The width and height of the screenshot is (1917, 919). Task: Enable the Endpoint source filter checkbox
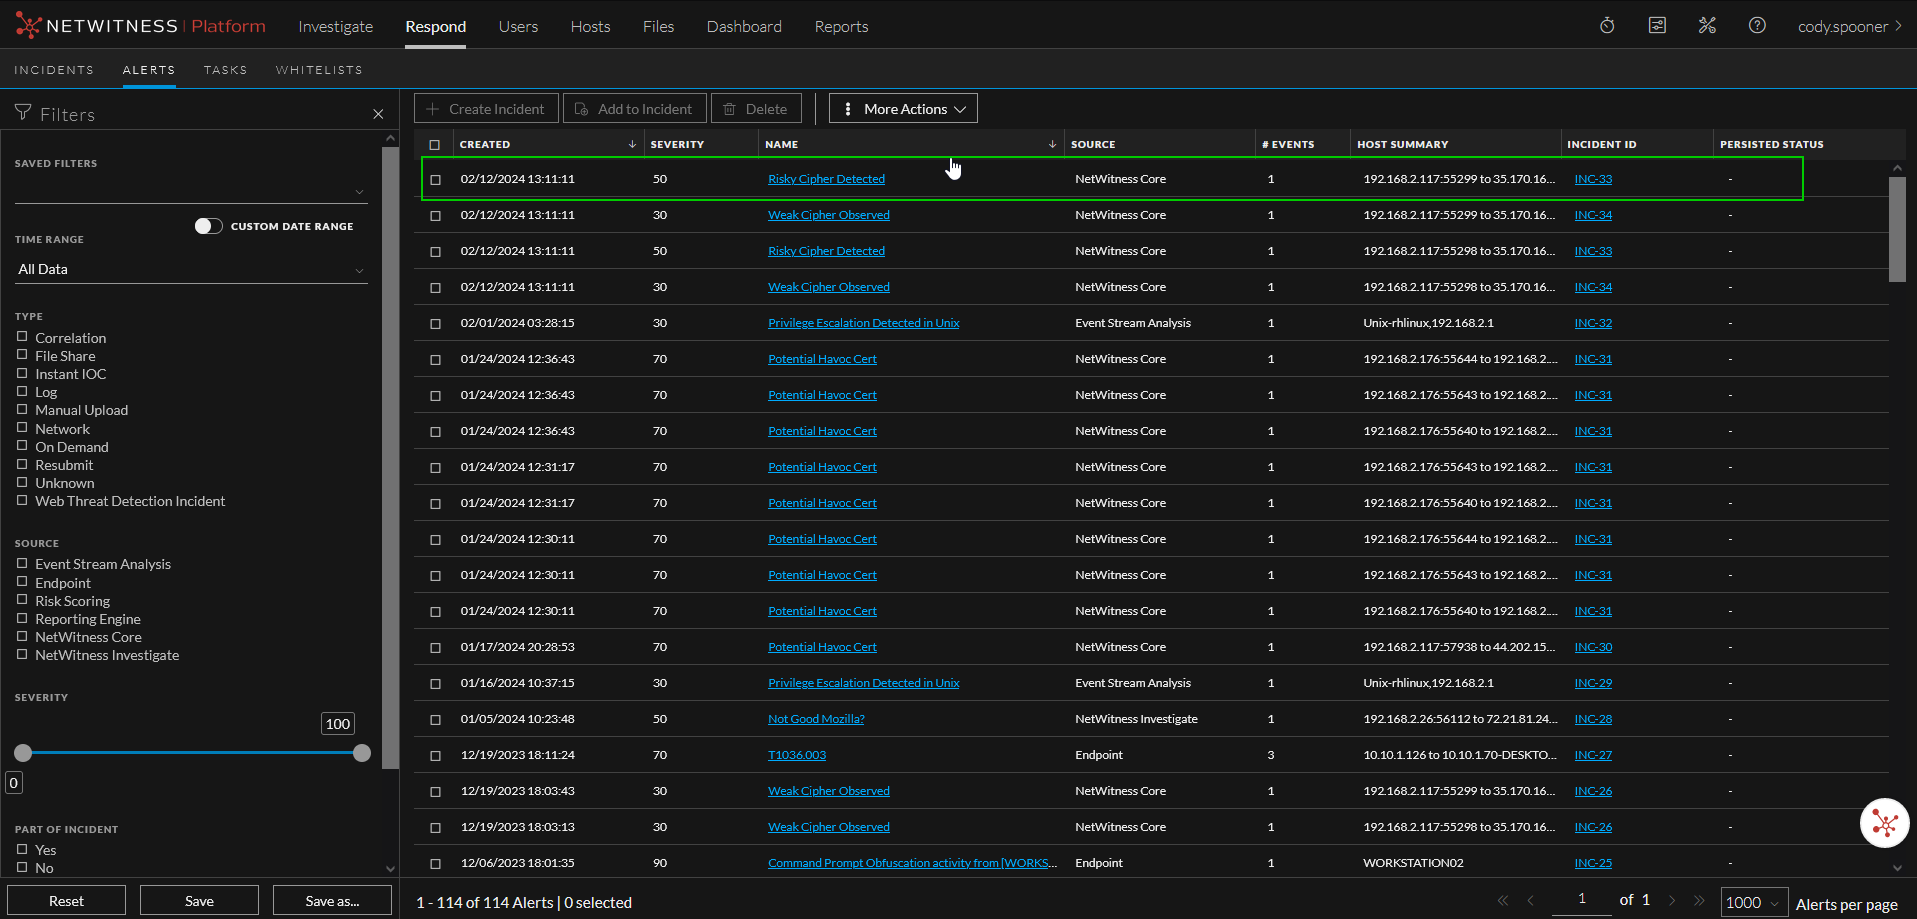(x=22, y=582)
